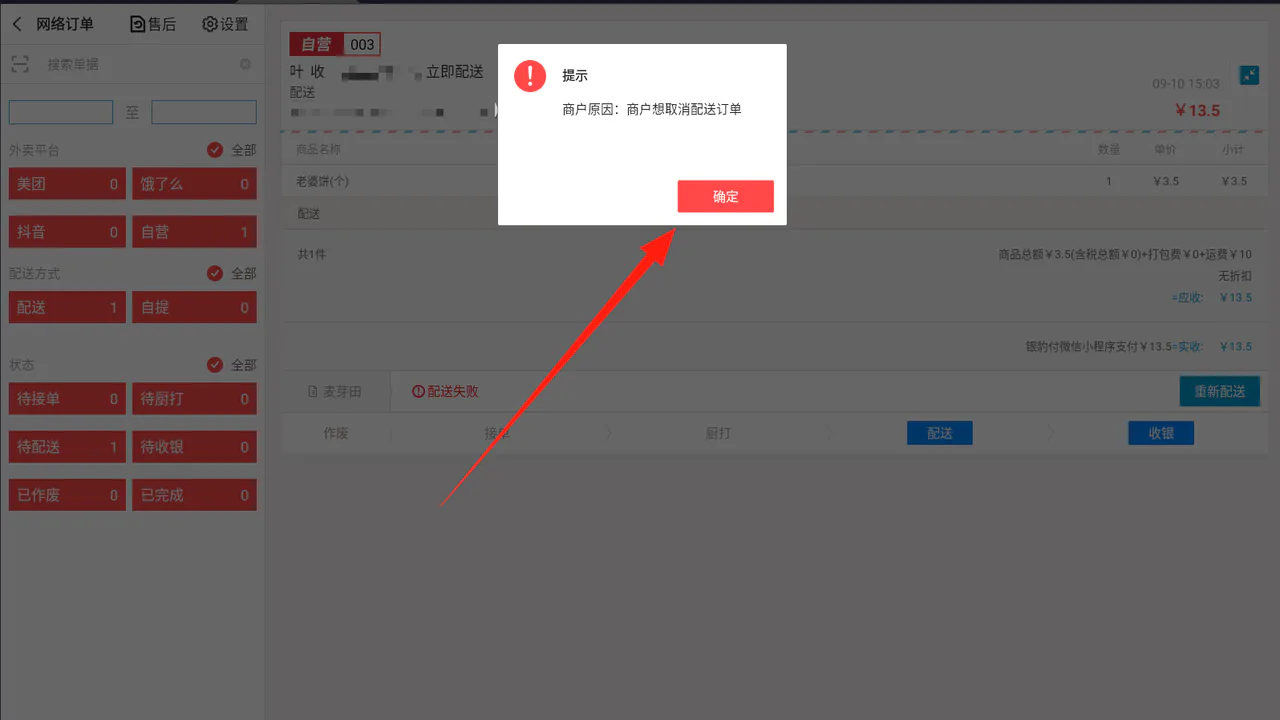Click the 接单 step label
Screen dimensions: 1280x720
[x=497, y=433]
